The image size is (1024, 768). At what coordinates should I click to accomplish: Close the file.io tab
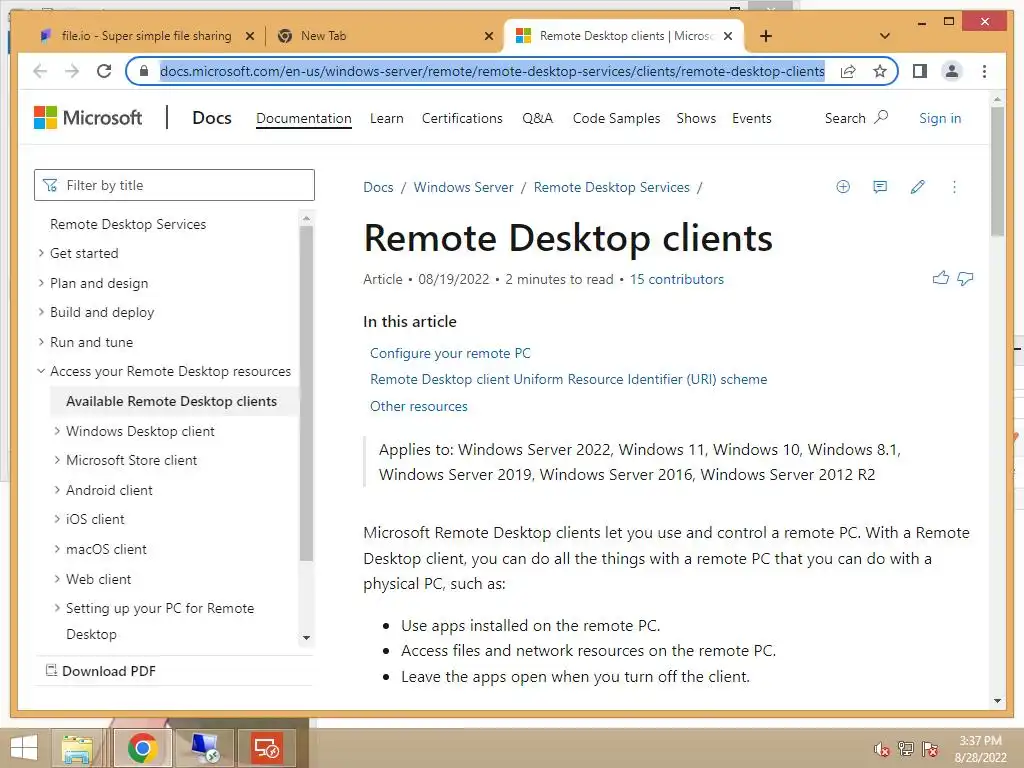[x=249, y=36]
